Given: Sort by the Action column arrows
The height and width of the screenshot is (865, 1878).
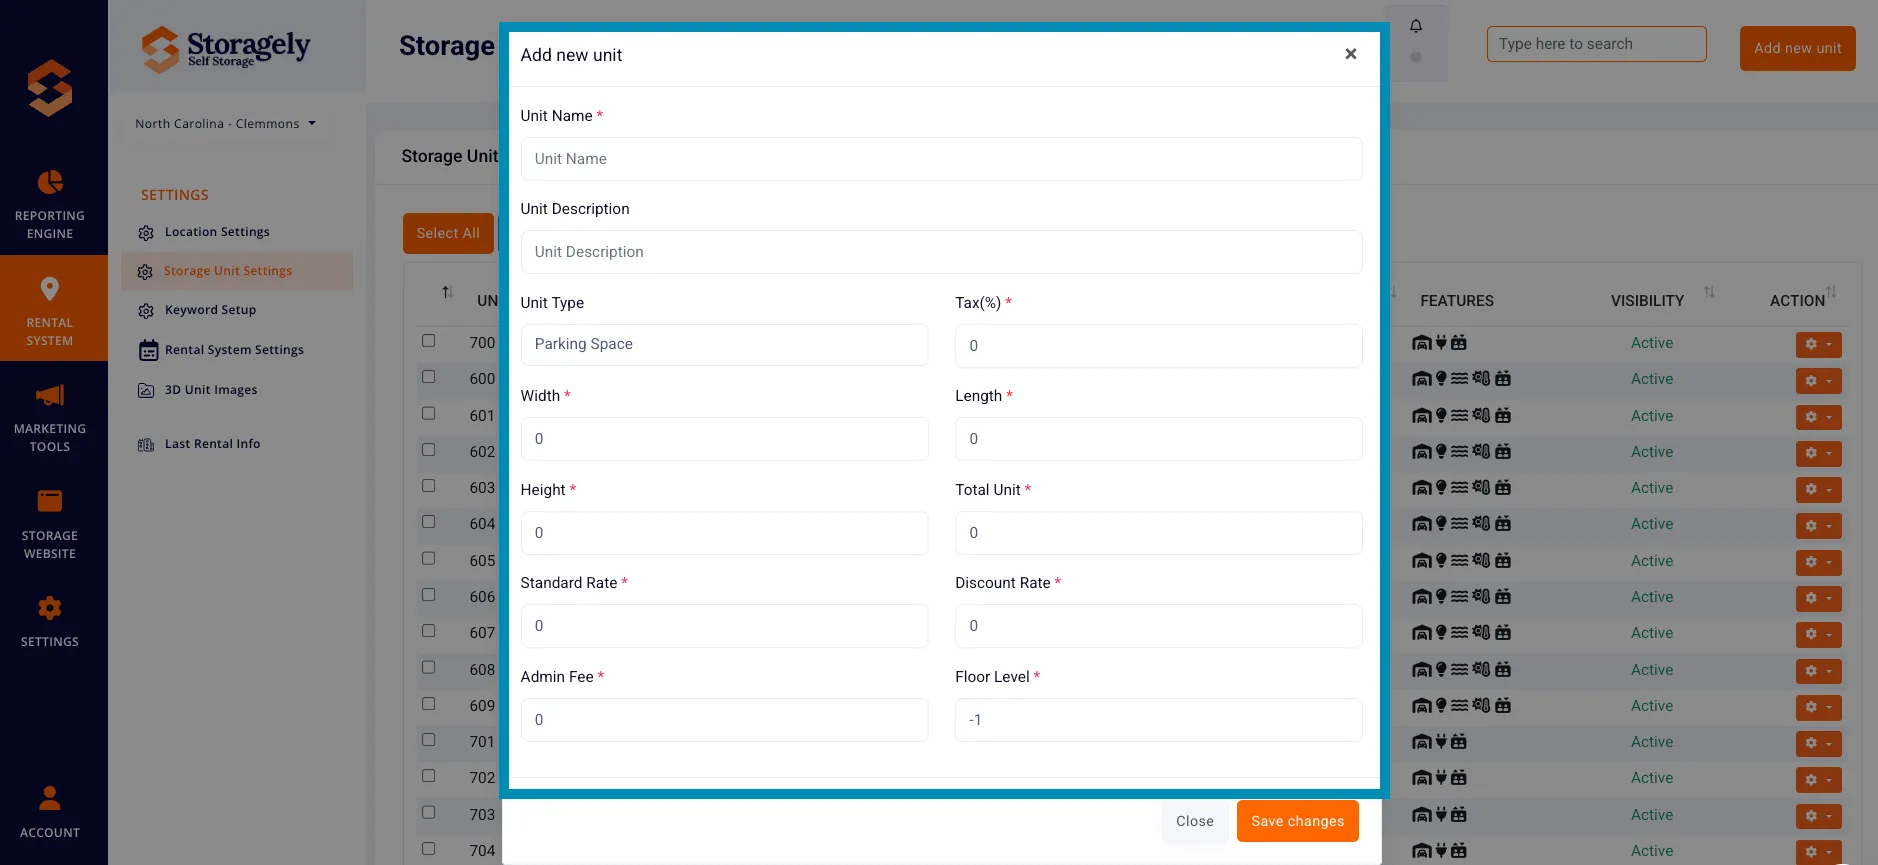Looking at the screenshot, I should click(1831, 292).
